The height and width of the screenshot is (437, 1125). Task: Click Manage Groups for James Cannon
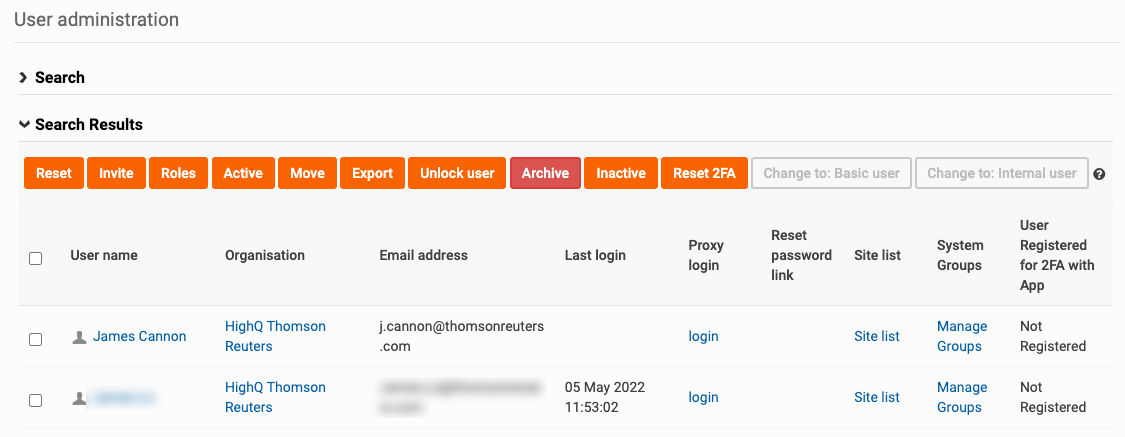pos(962,337)
